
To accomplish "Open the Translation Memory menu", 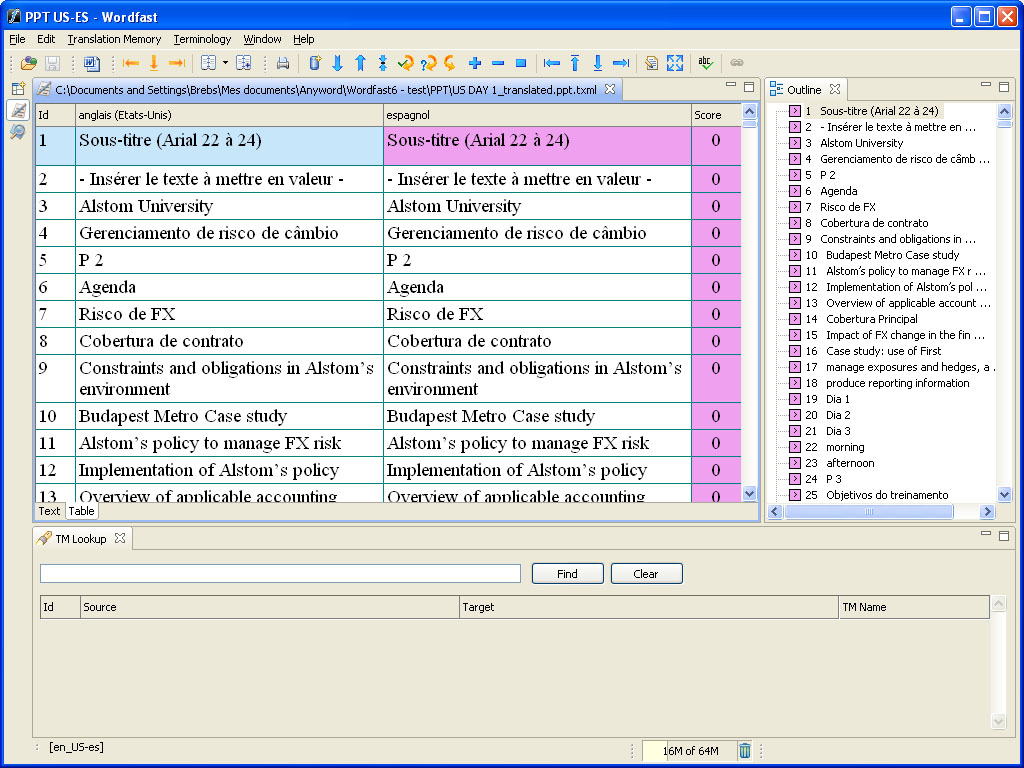I will 114,39.
